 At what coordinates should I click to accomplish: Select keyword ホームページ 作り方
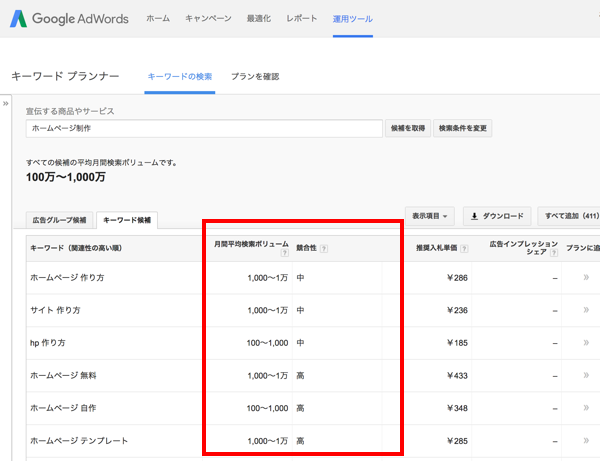click(x=67, y=277)
